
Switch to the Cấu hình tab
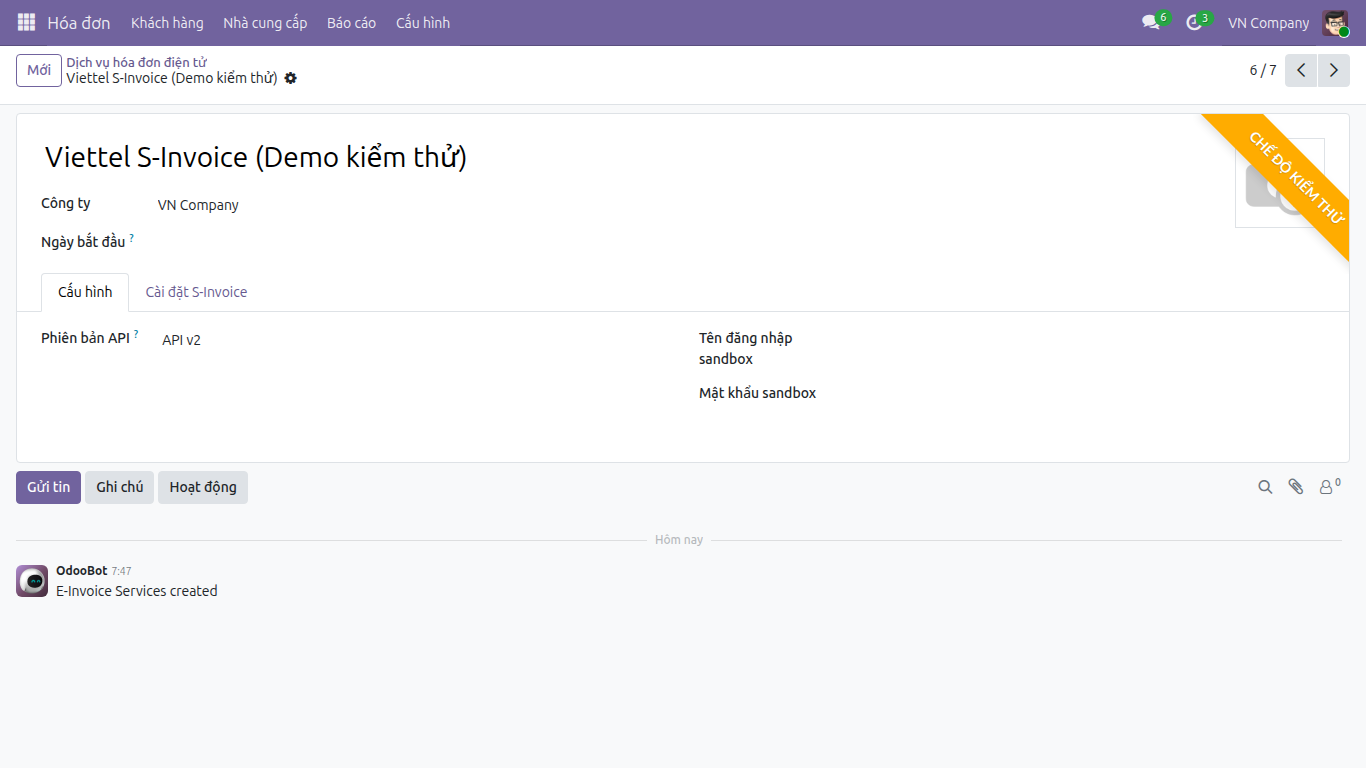click(85, 292)
